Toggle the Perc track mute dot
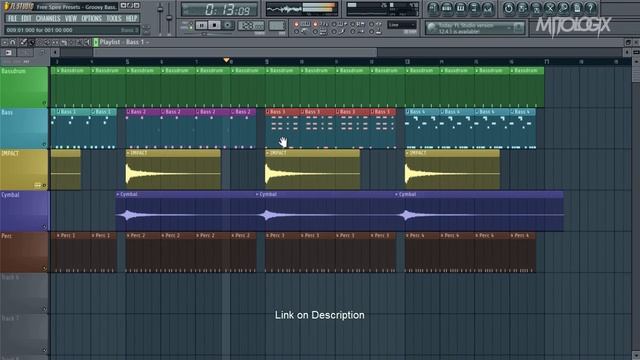This screenshot has width=640, height=360. pyautogui.click(x=44, y=269)
